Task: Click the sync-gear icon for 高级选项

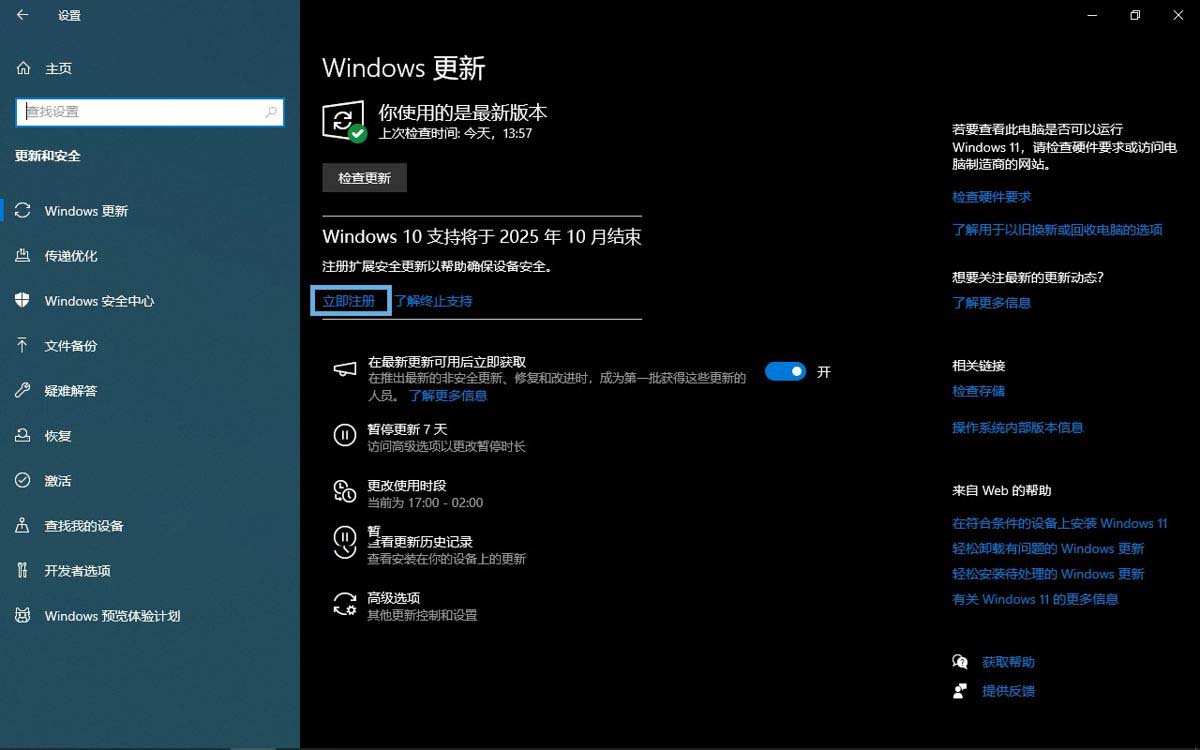Action: pos(344,604)
